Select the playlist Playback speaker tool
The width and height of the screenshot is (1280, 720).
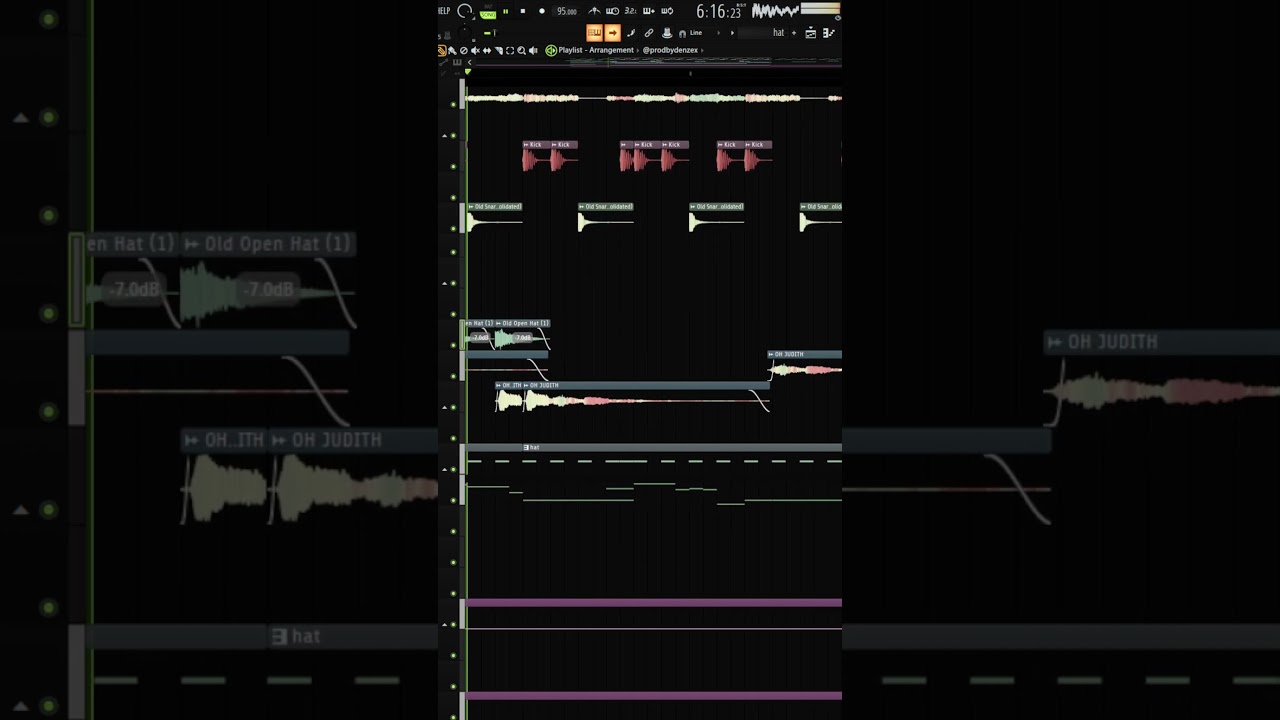coord(533,50)
